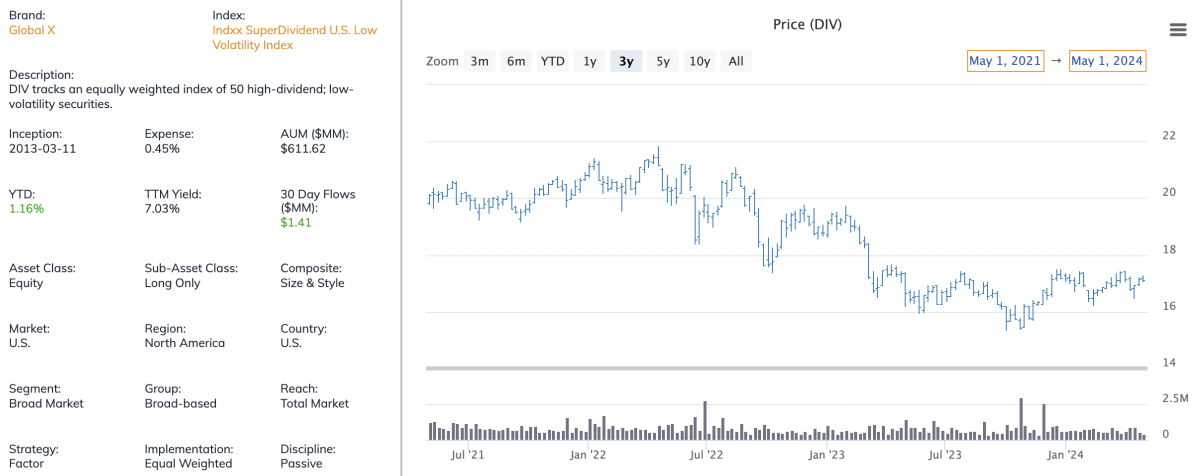
Task: Click the expense value 0.45%
Action: (x=162, y=148)
